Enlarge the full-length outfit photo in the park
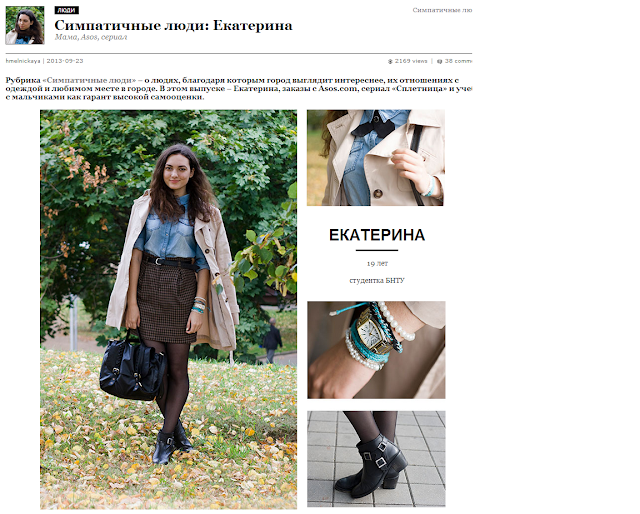The image size is (640, 514). (x=169, y=309)
